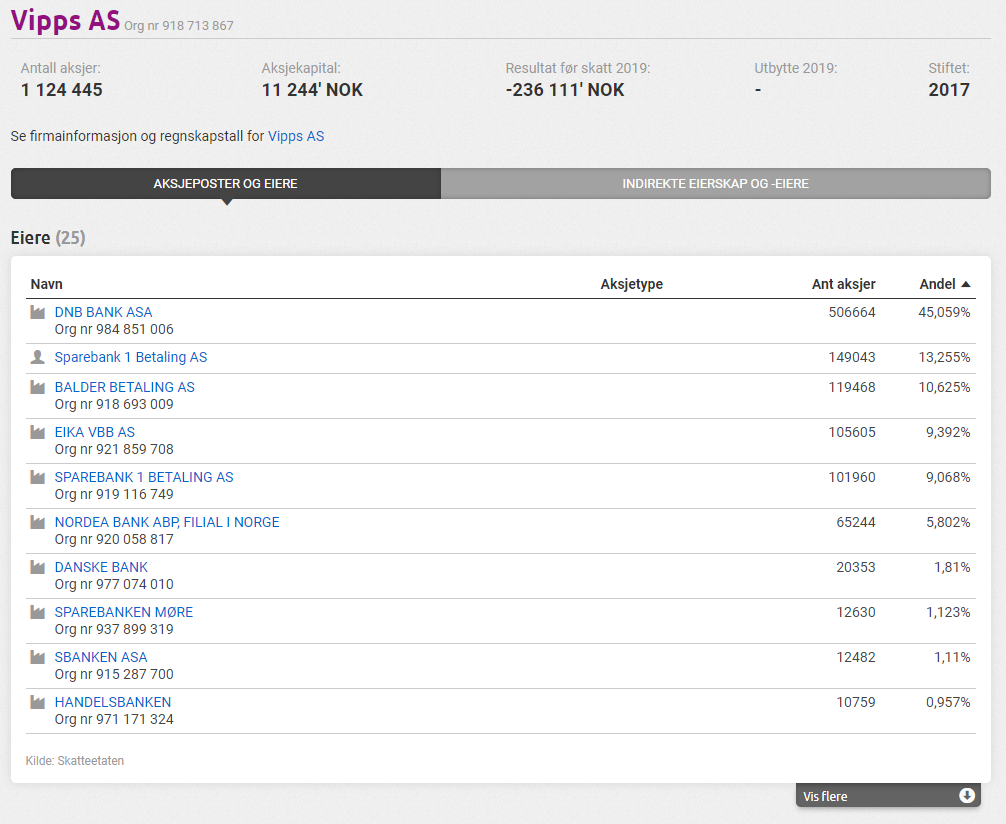Screen dimensions: 1006x824
Task: Select percentage 10,625%
Action: click(x=944, y=388)
